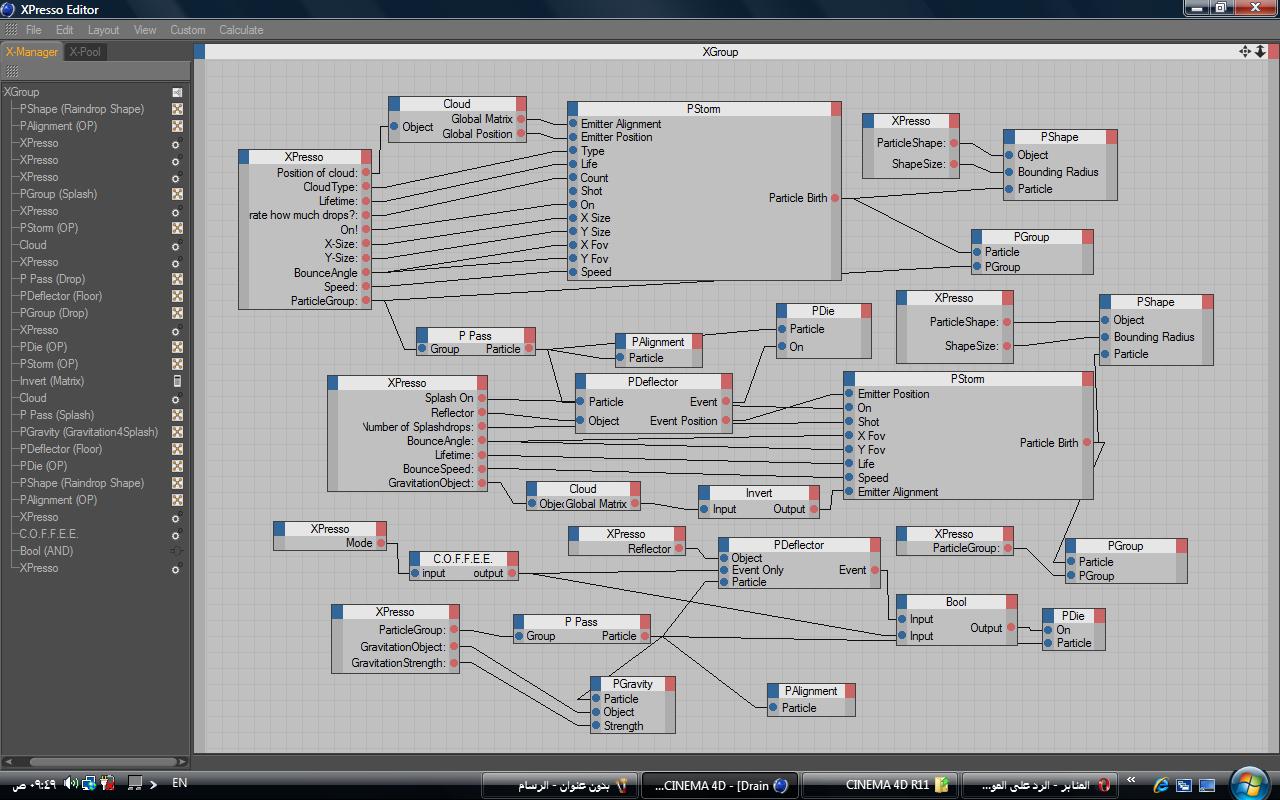
Task: Open inputs menu via Bool blue corner
Action: 901,602
